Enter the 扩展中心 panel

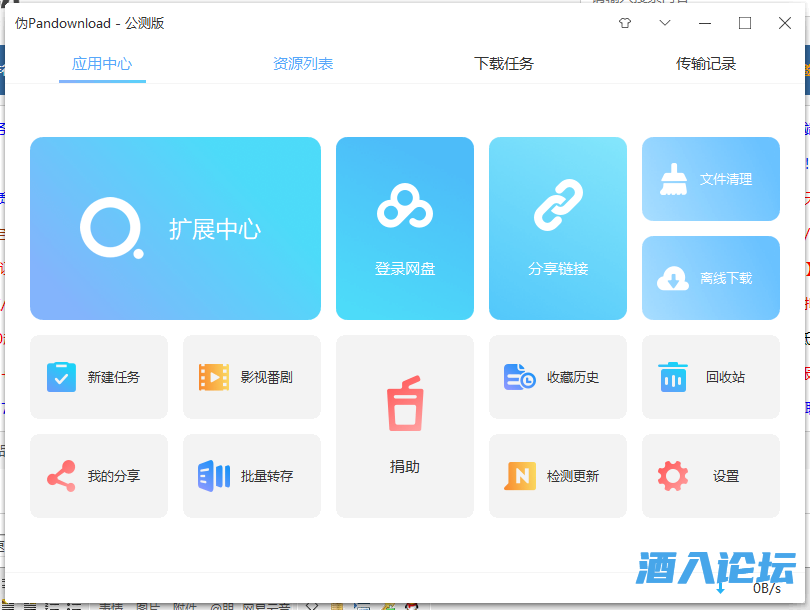(x=175, y=228)
